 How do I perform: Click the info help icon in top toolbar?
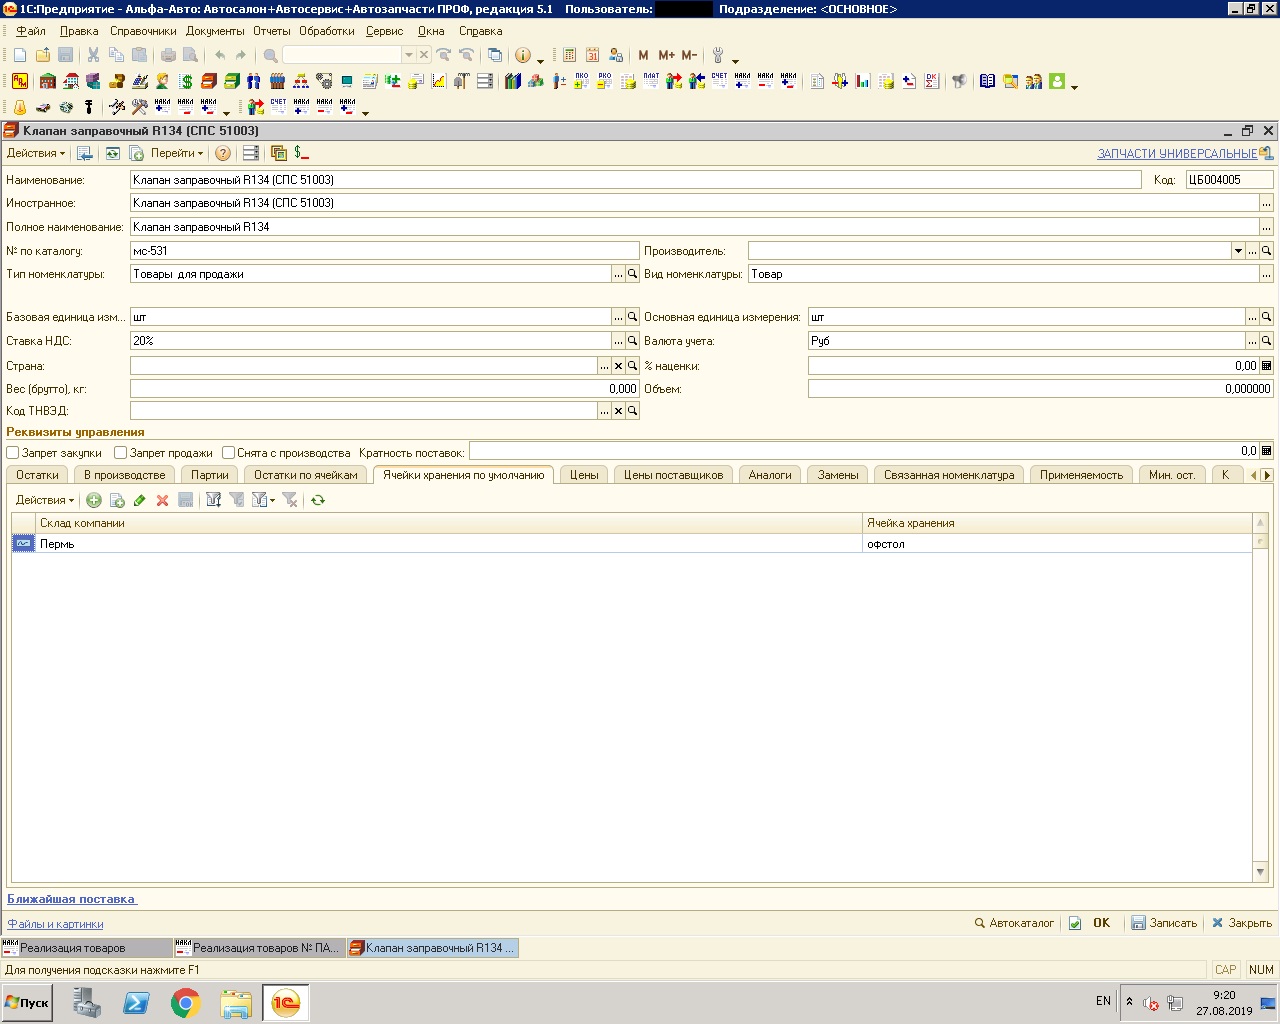(522, 55)
